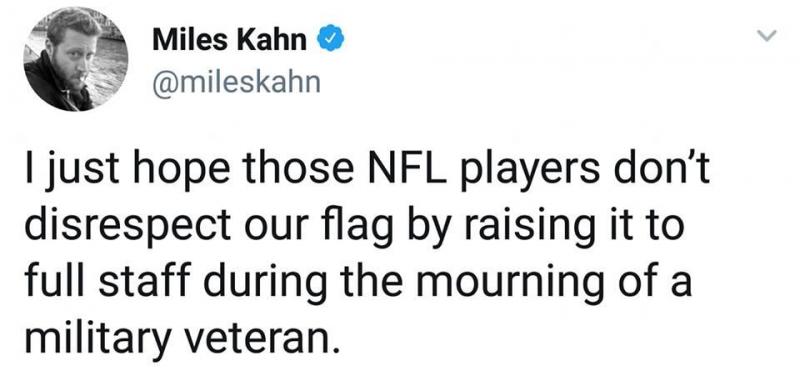This screenshot has width=800, height=371.
Task: Click the blue verified badge
Action: coord(332,40)
